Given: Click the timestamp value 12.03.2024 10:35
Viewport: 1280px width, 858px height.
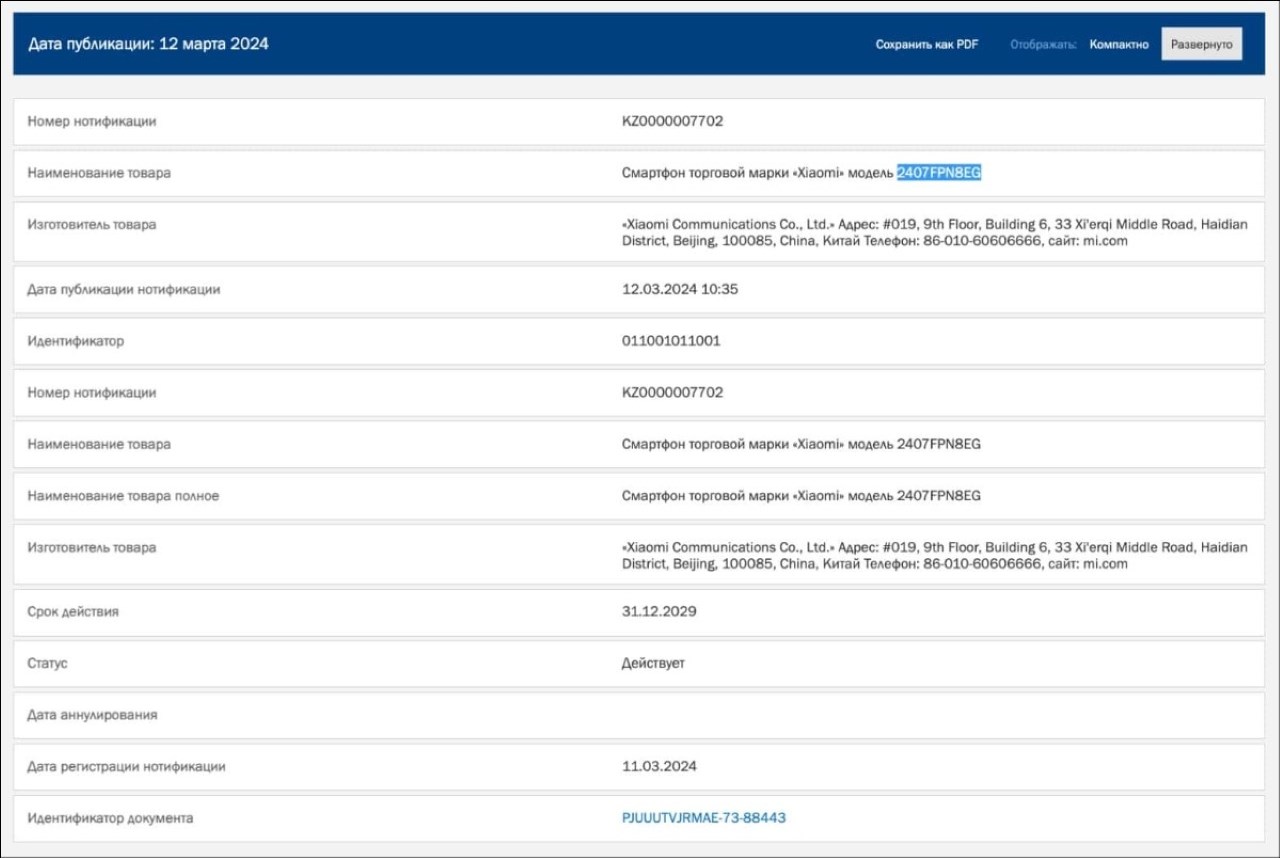Looking at the screenshot, I should [680, 290].
